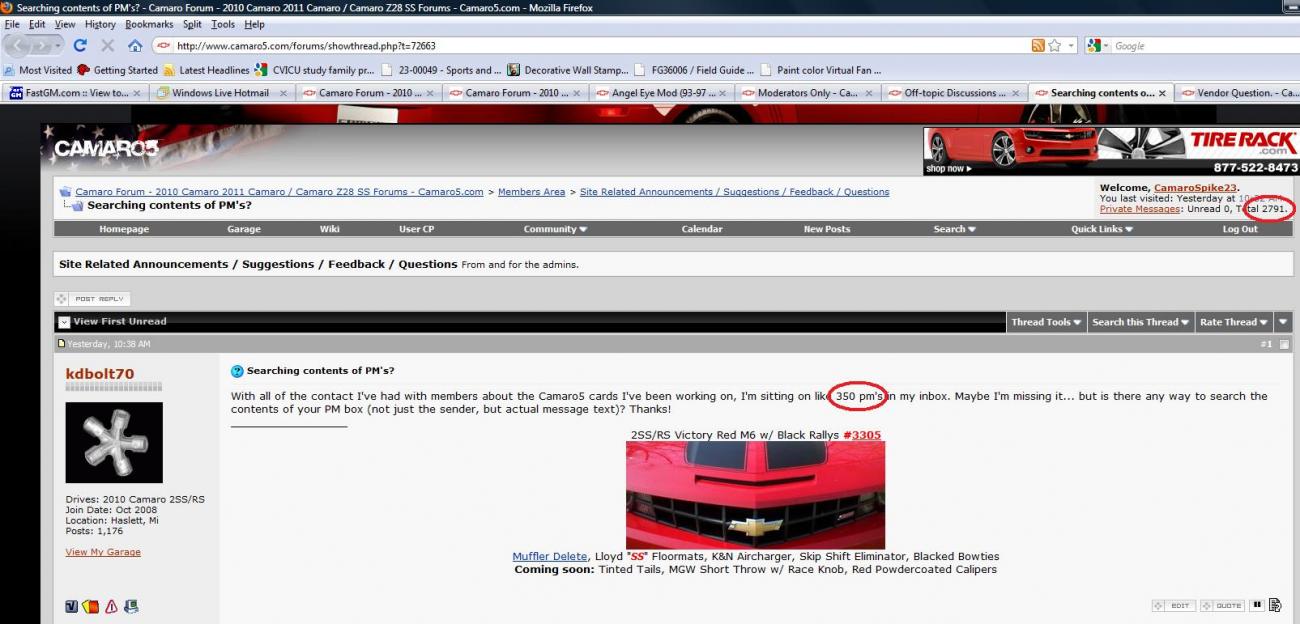Open the Private Messages link
Image resolution: width=1300 pixels, height=624 pixels.
1139,209
